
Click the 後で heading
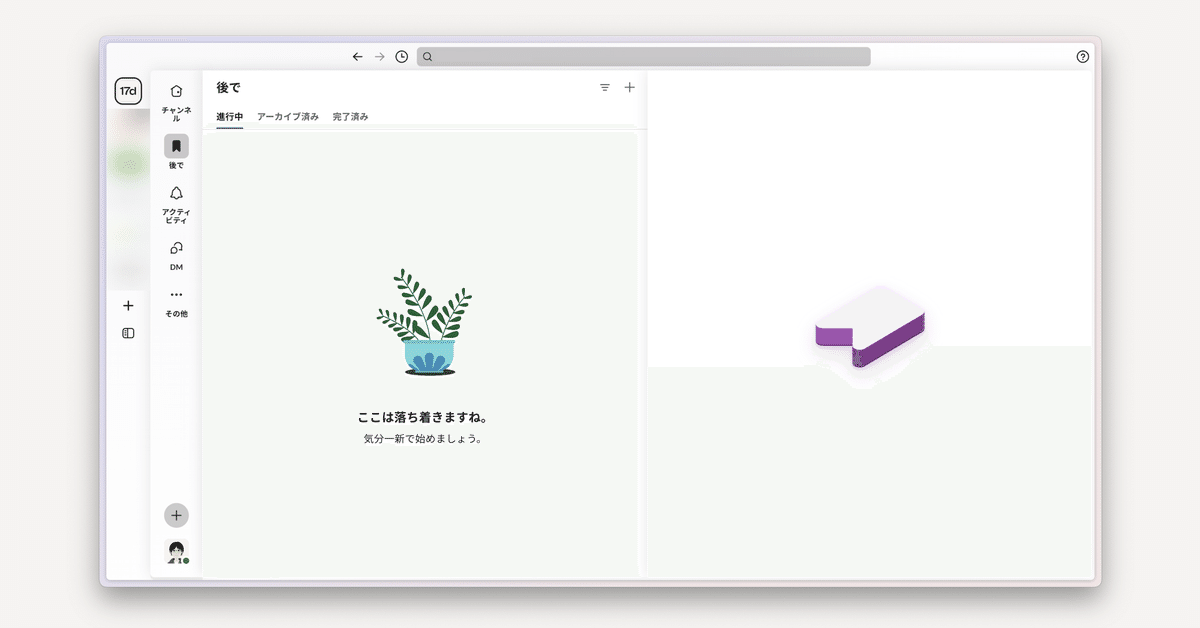[229, 88]
